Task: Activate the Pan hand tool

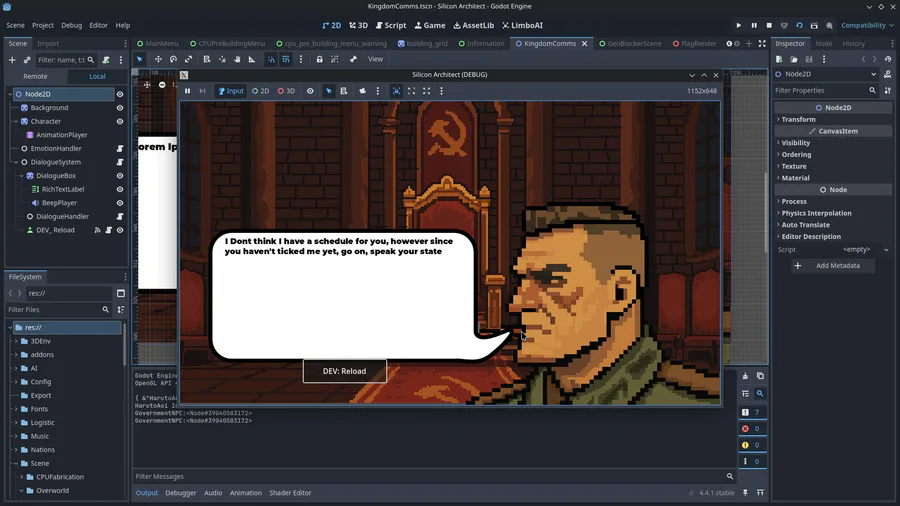Action: tap(237, 59)
